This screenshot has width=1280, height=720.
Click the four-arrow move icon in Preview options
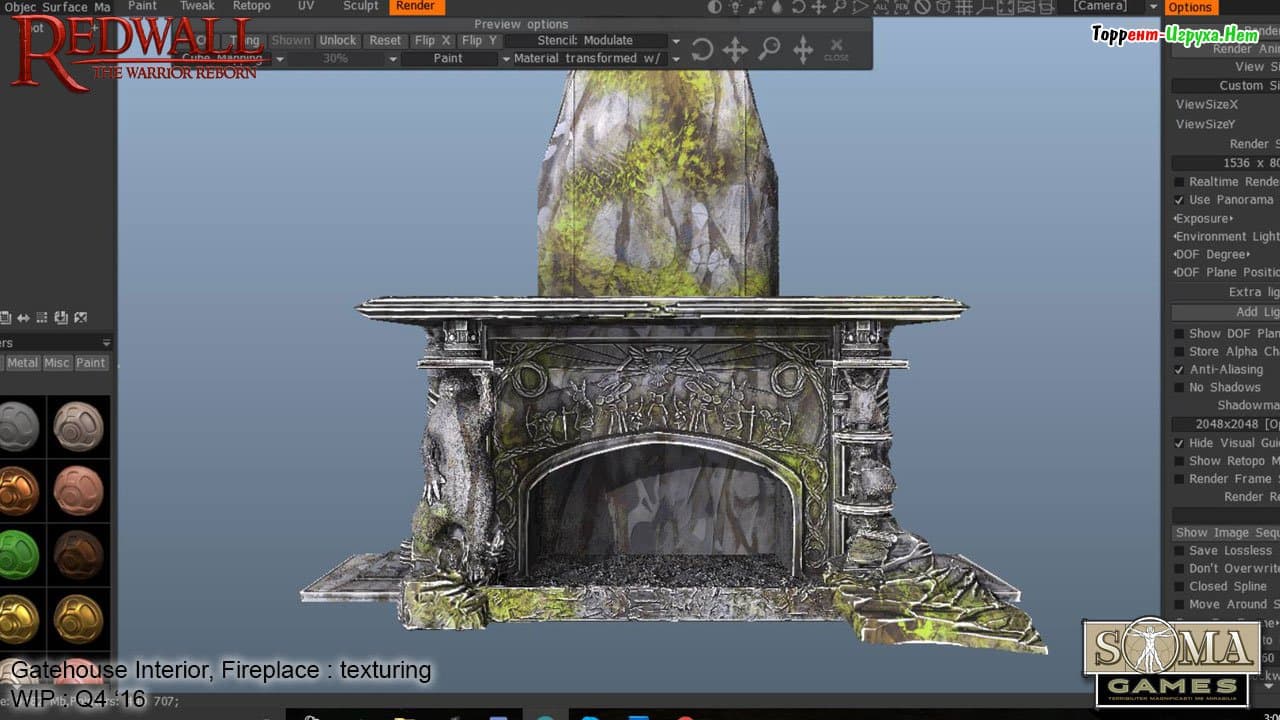coord(735,49)
